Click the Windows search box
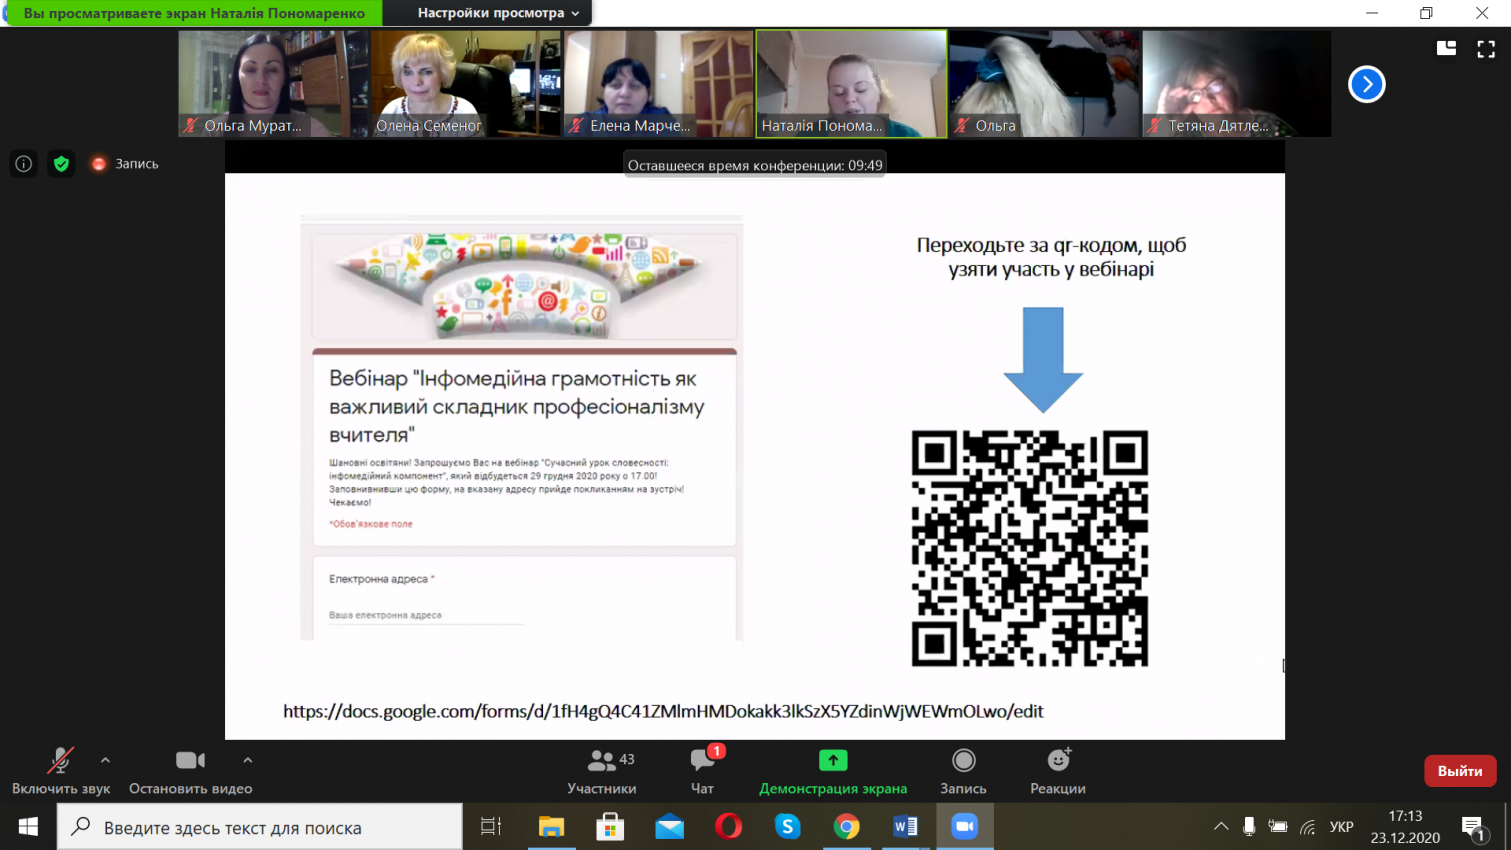The image size is (1511, 850). click(260, 827)
